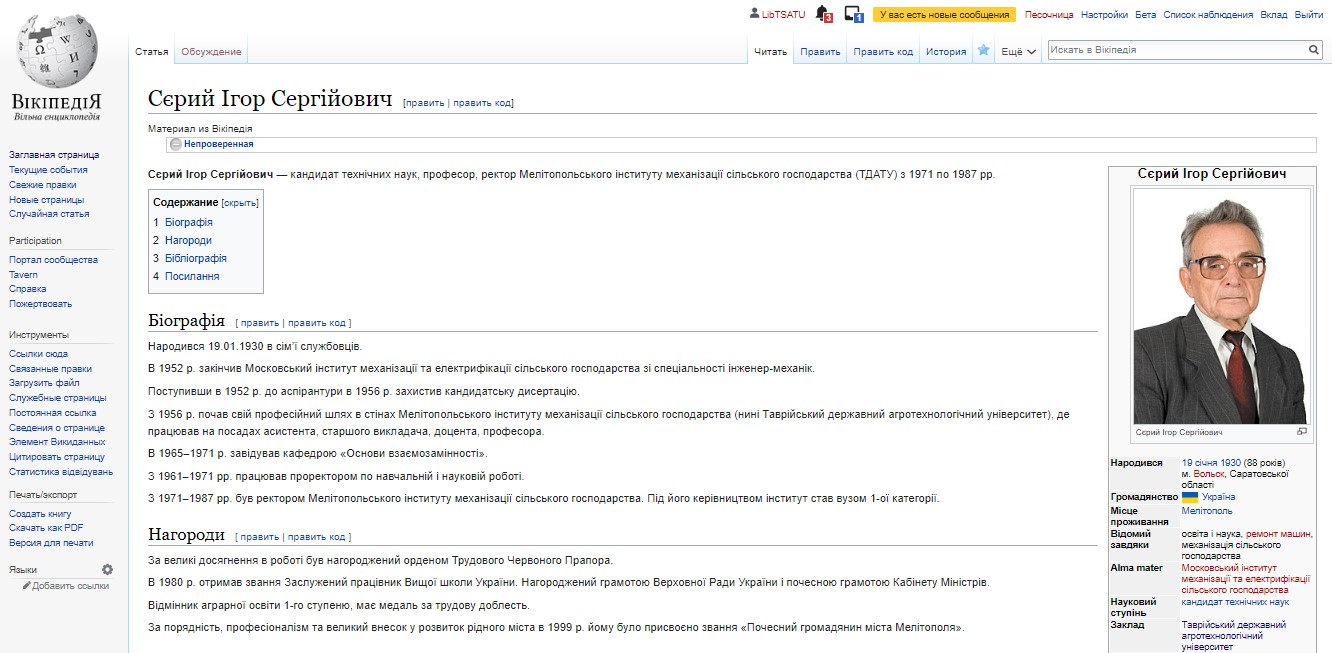Open the notices monitor icon
The width and height of the screenshot is (1332, 653).
pyautogui.click(x=853, y=14)
